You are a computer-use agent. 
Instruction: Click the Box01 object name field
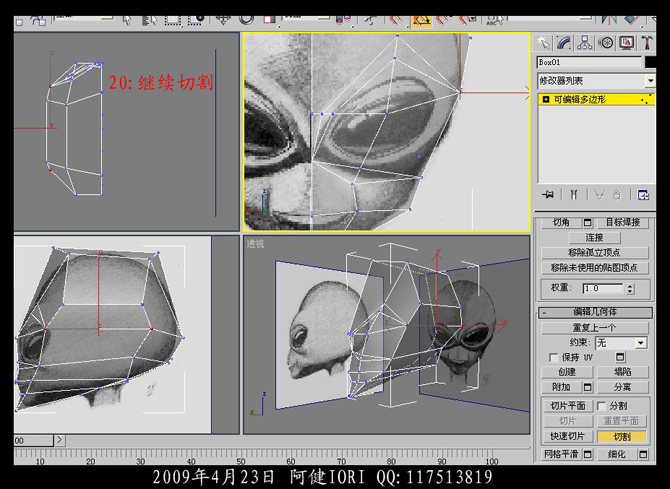tap(588, 62)
